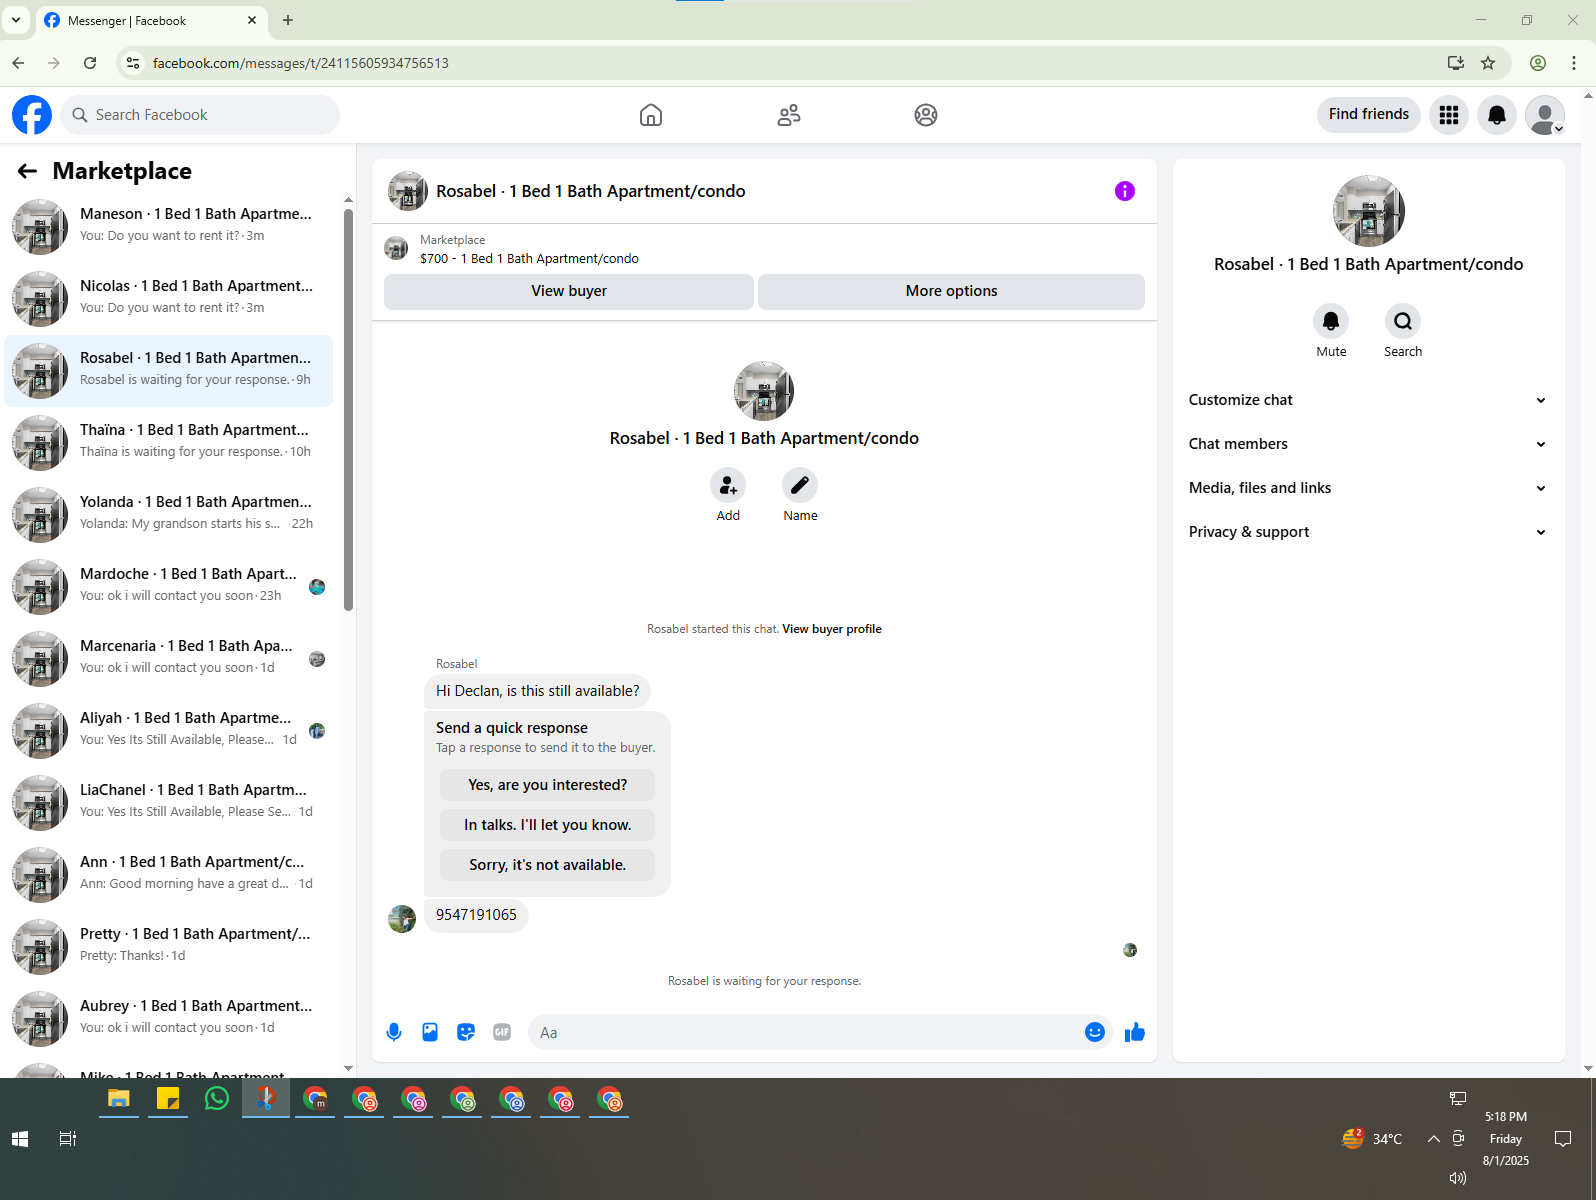This screenshot has width=1596, height=1200.
Task: Show hidden system tray icons
Action: [x=1433, y=1139]
